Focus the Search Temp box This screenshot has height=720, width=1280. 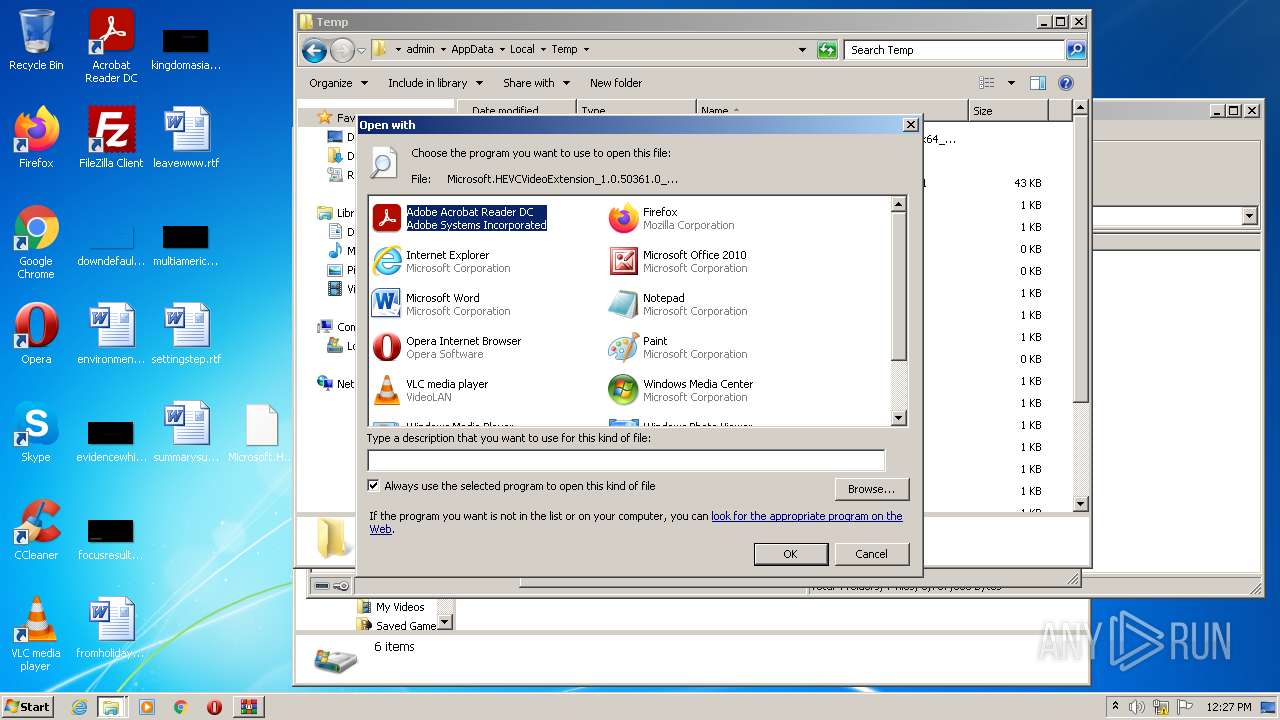point(955,50)
